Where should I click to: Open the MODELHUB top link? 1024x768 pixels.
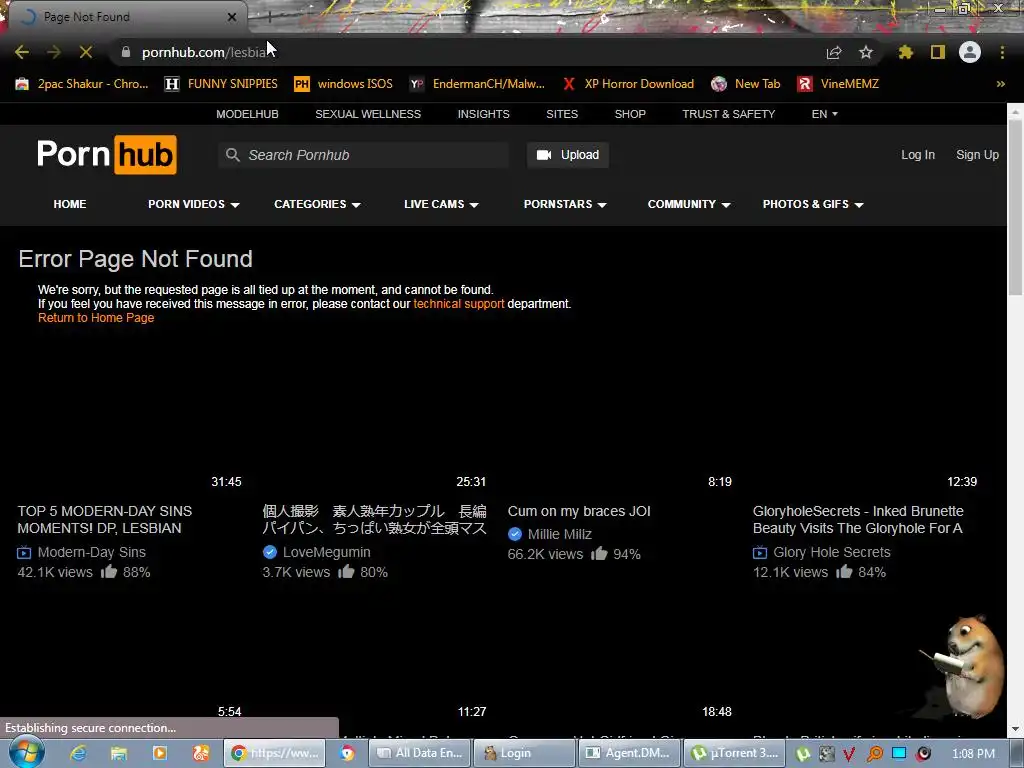coord(248,114)
